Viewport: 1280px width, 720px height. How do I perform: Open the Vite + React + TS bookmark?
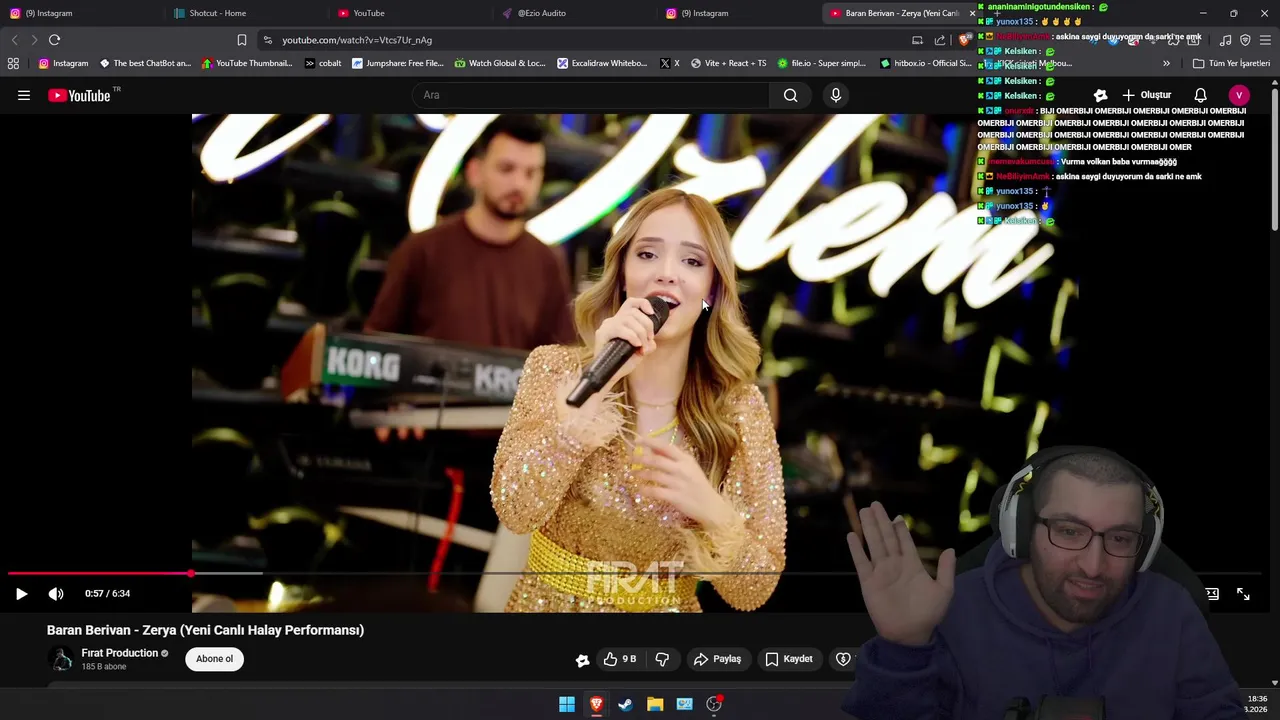tap(728, 63)
